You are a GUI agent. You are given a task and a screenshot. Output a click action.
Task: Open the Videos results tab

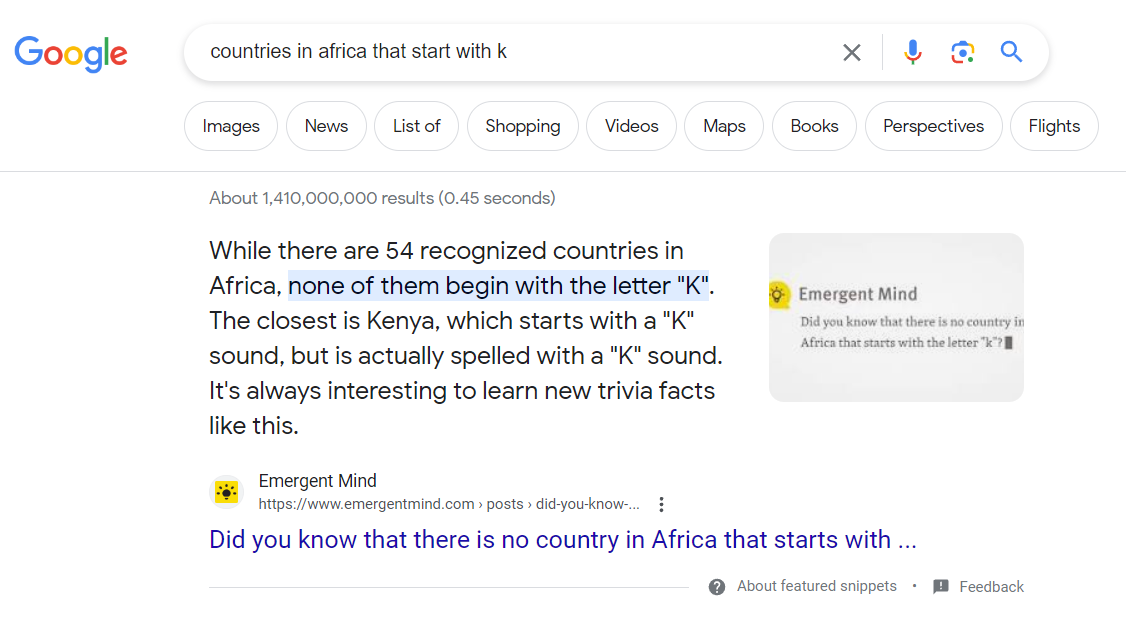click(632, 126)
